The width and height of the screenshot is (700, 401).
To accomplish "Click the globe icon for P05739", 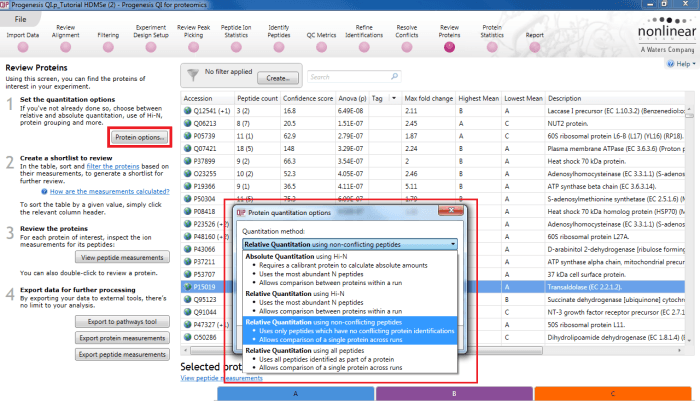I will pyautogui.click(x=188, y=136).
